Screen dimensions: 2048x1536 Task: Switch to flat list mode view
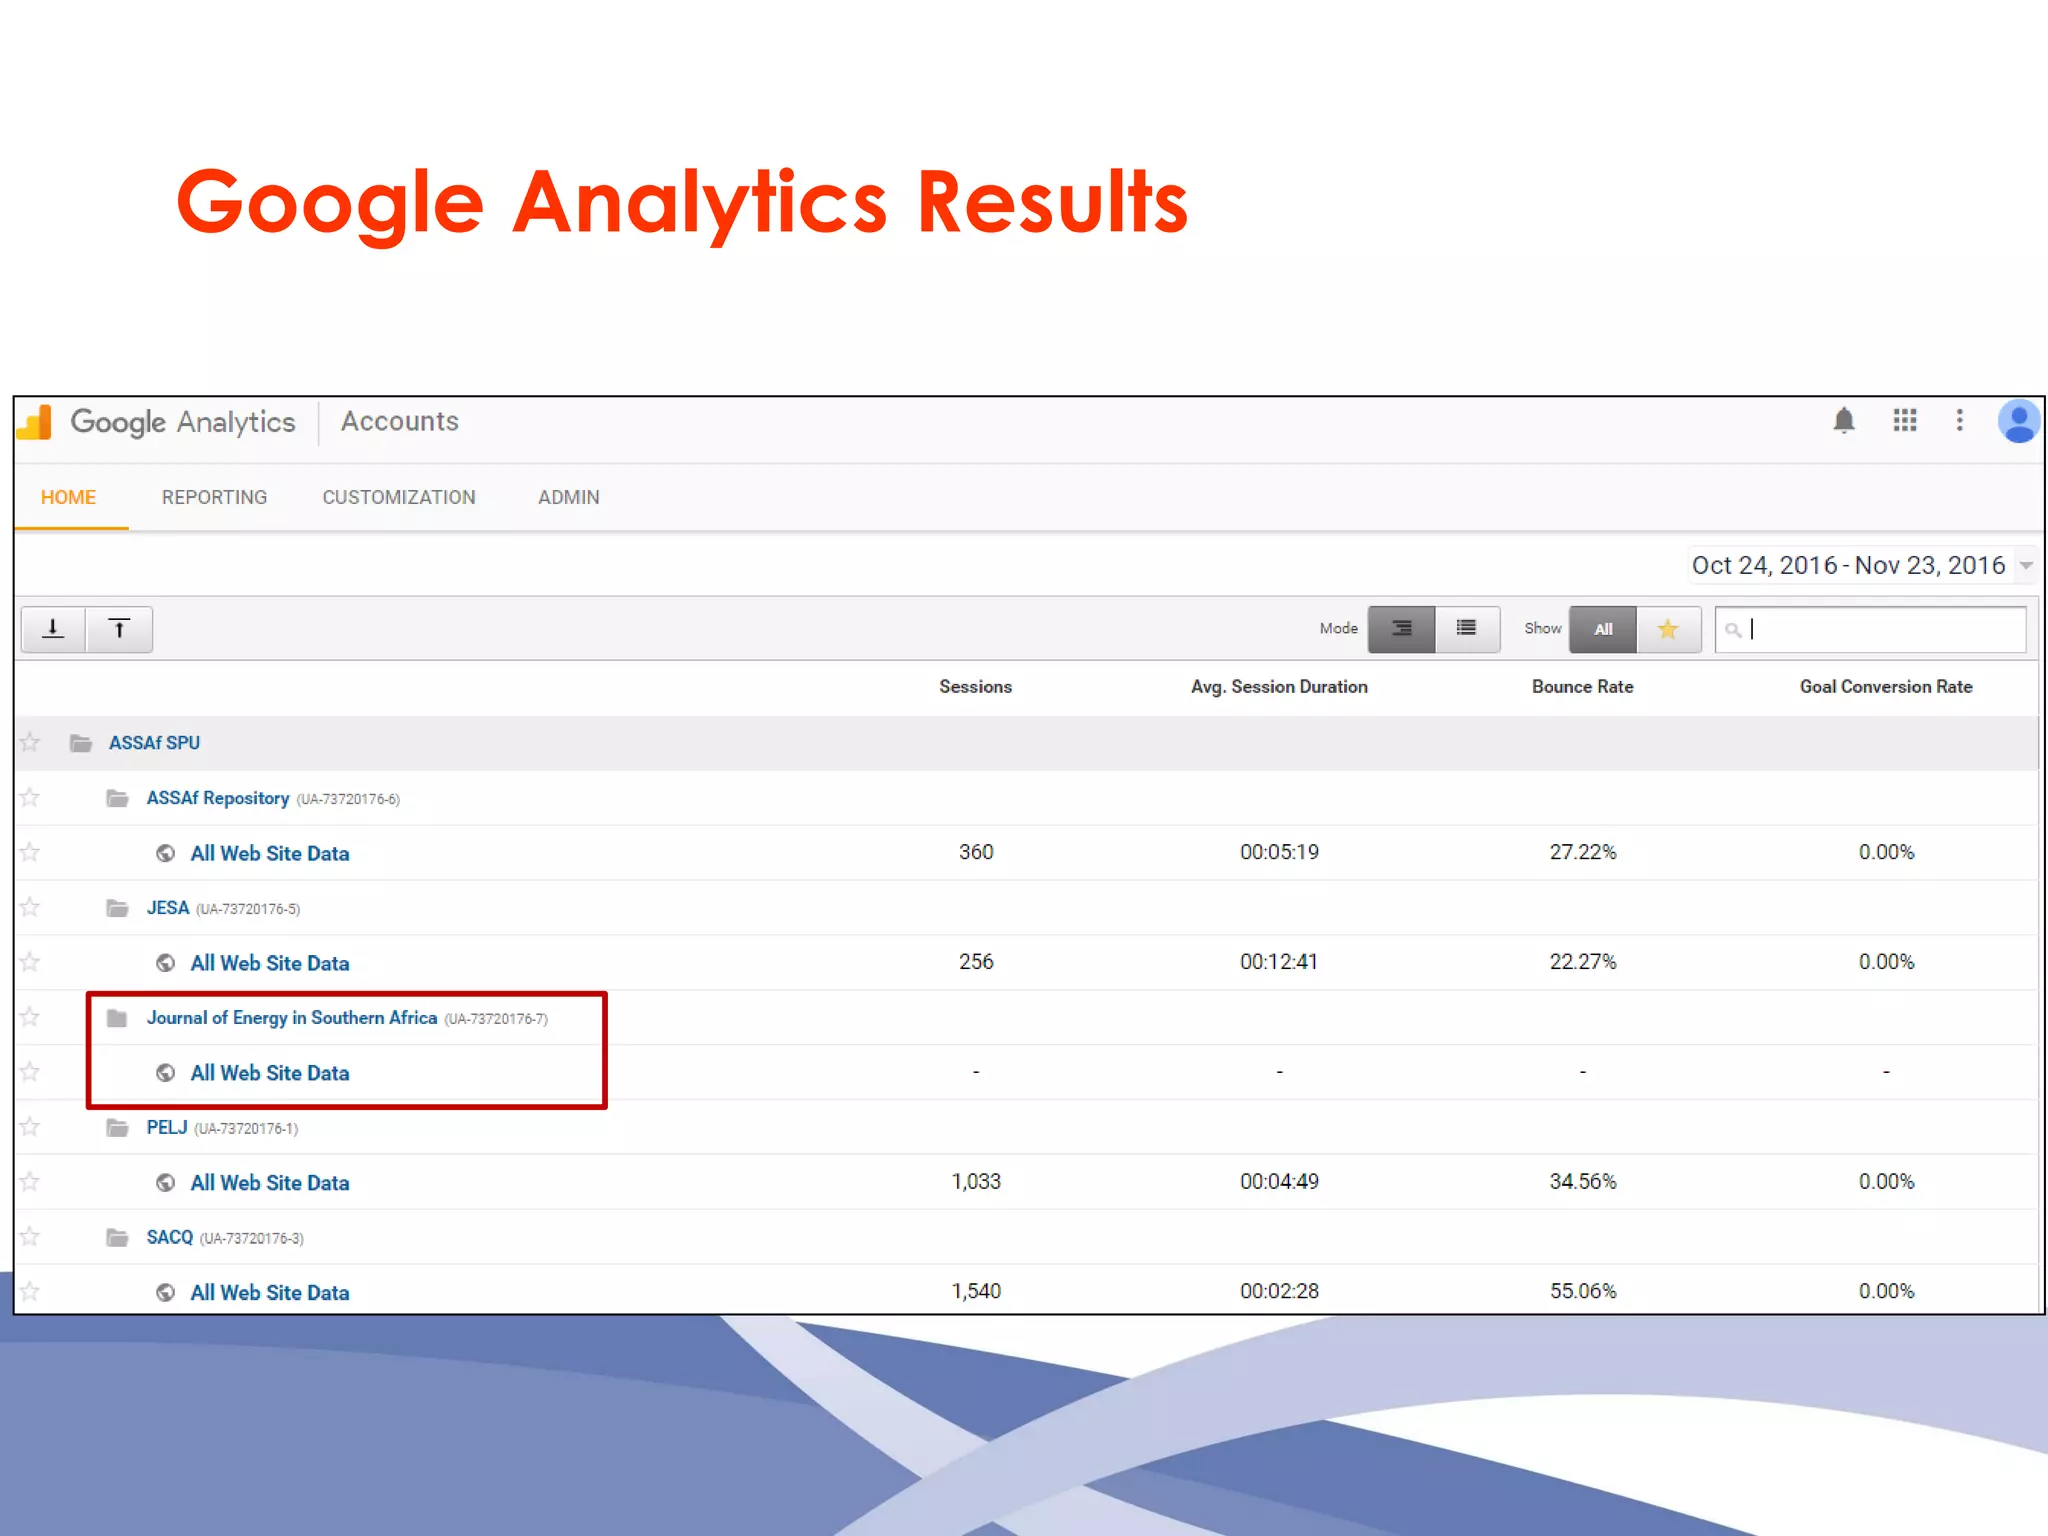point(1467,629)
